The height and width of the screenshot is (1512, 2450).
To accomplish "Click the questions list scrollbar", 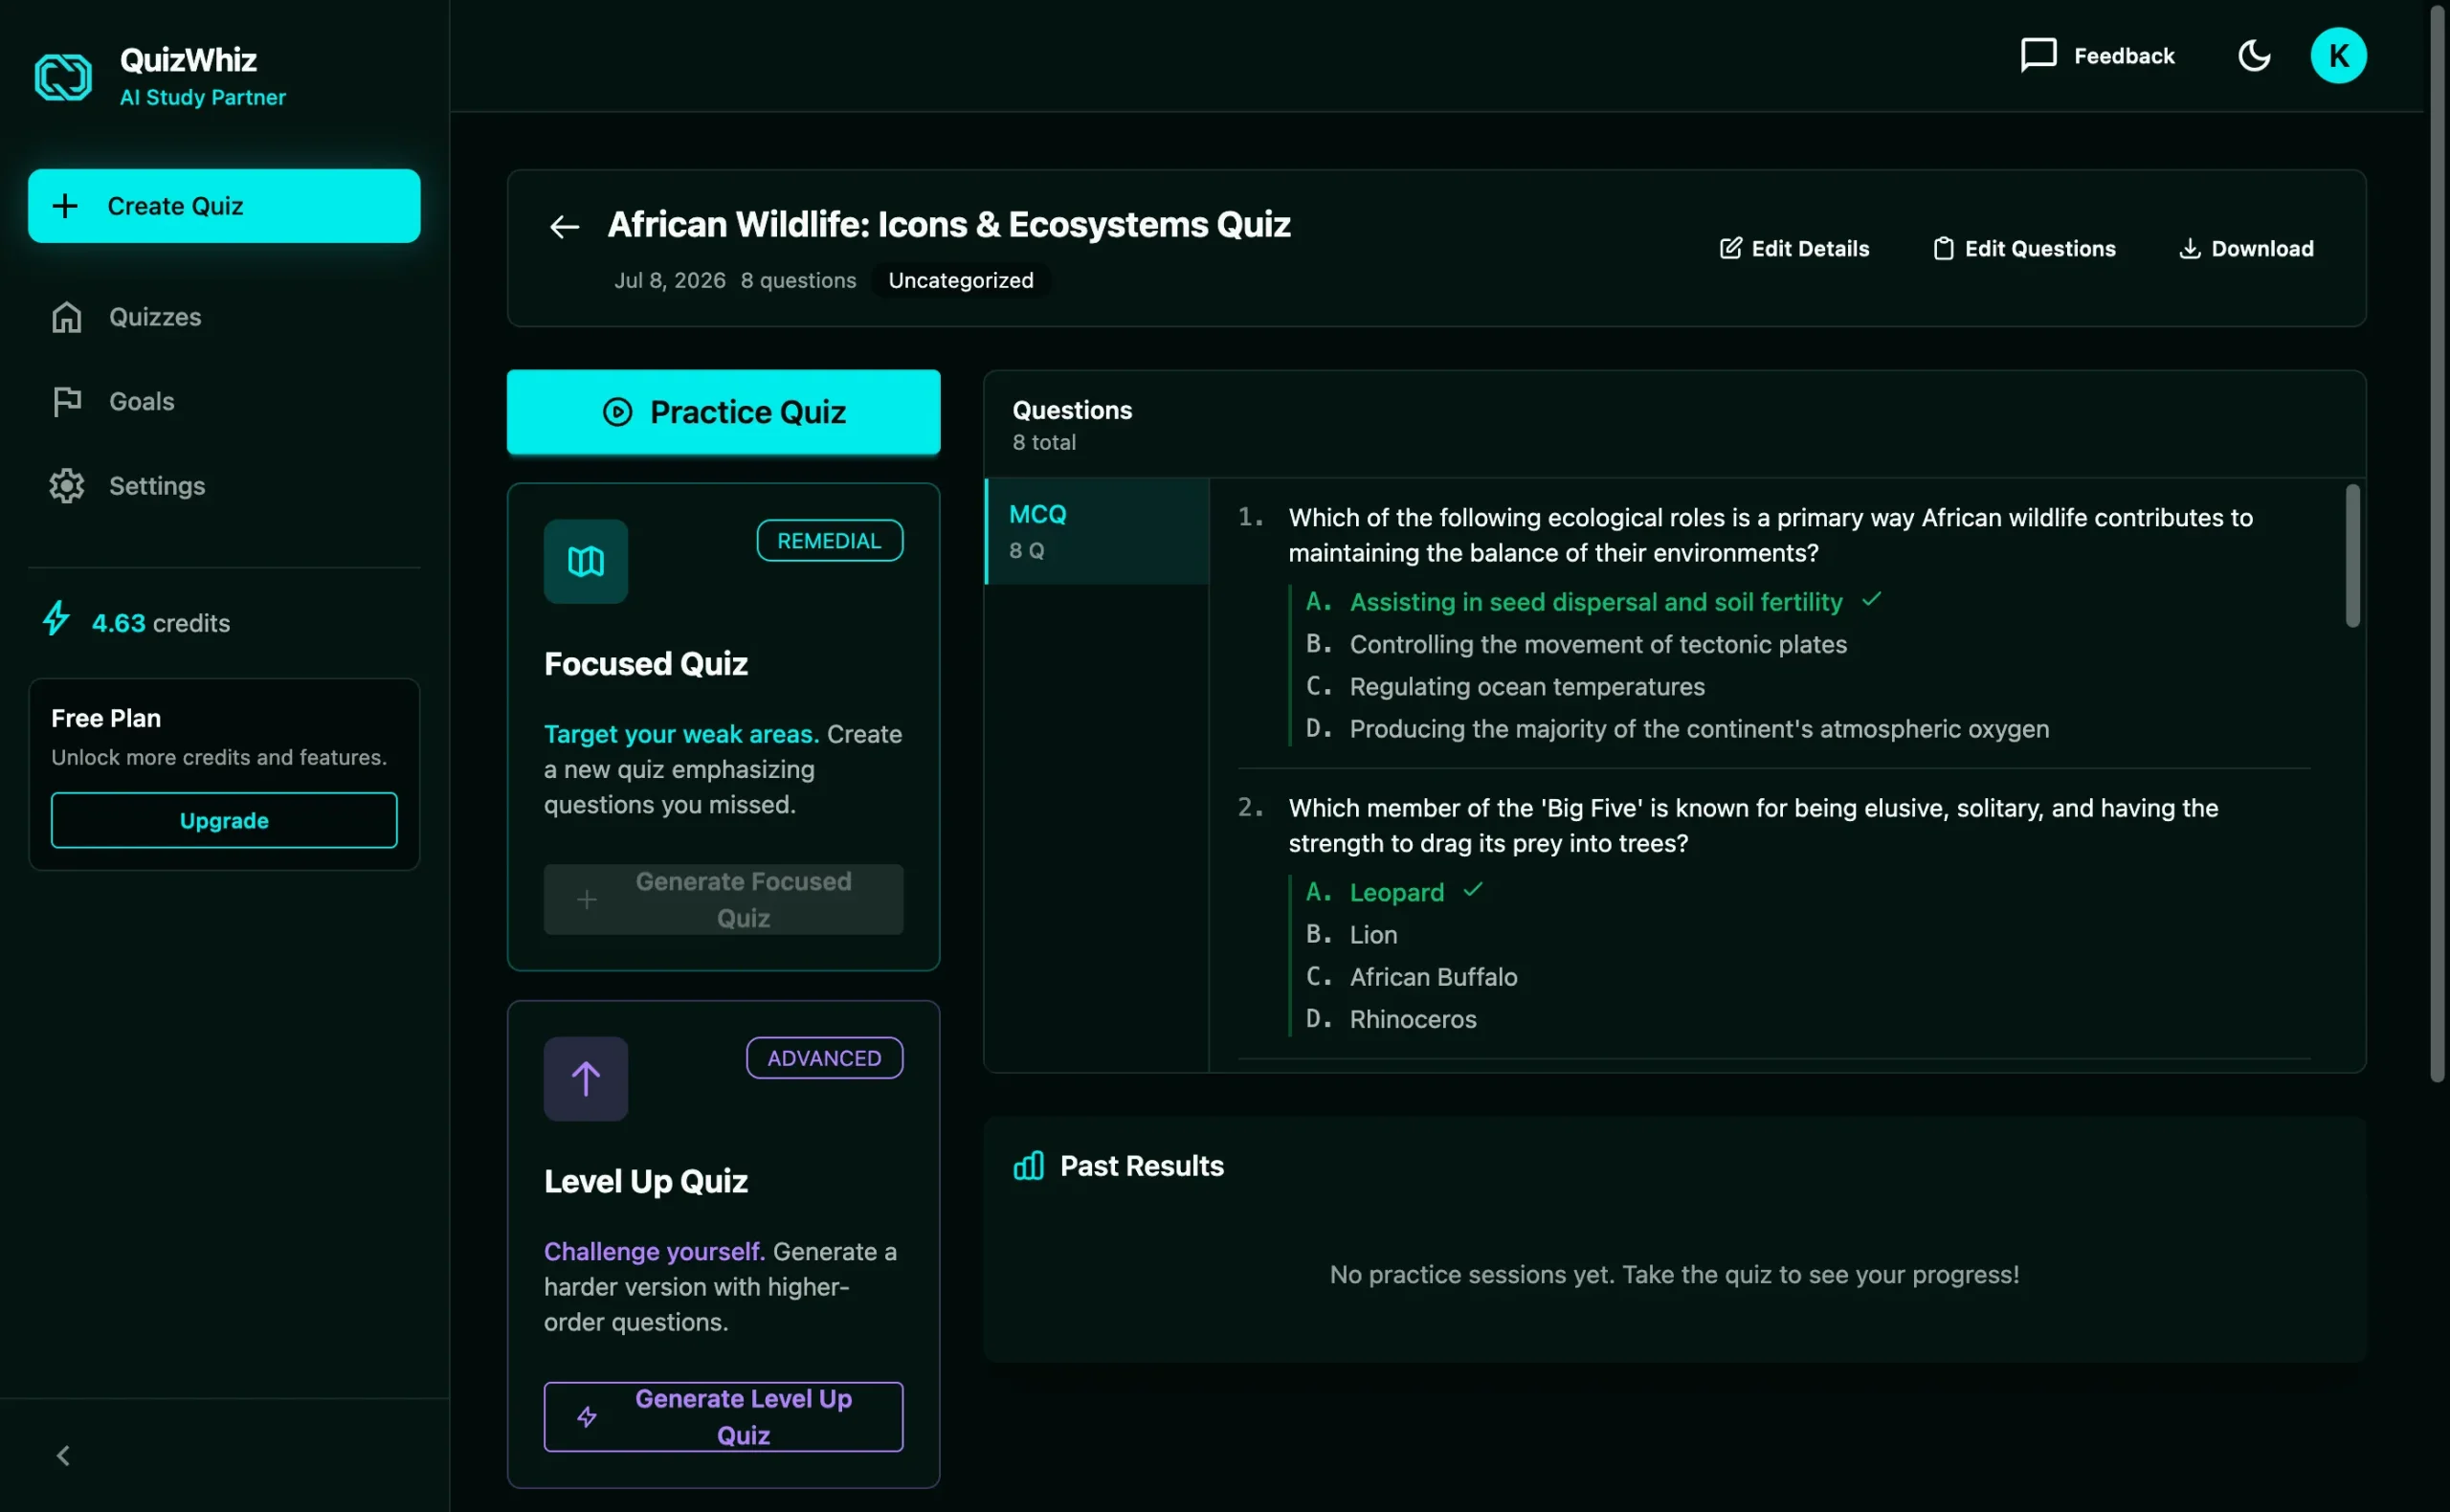I will (2351, 556).
